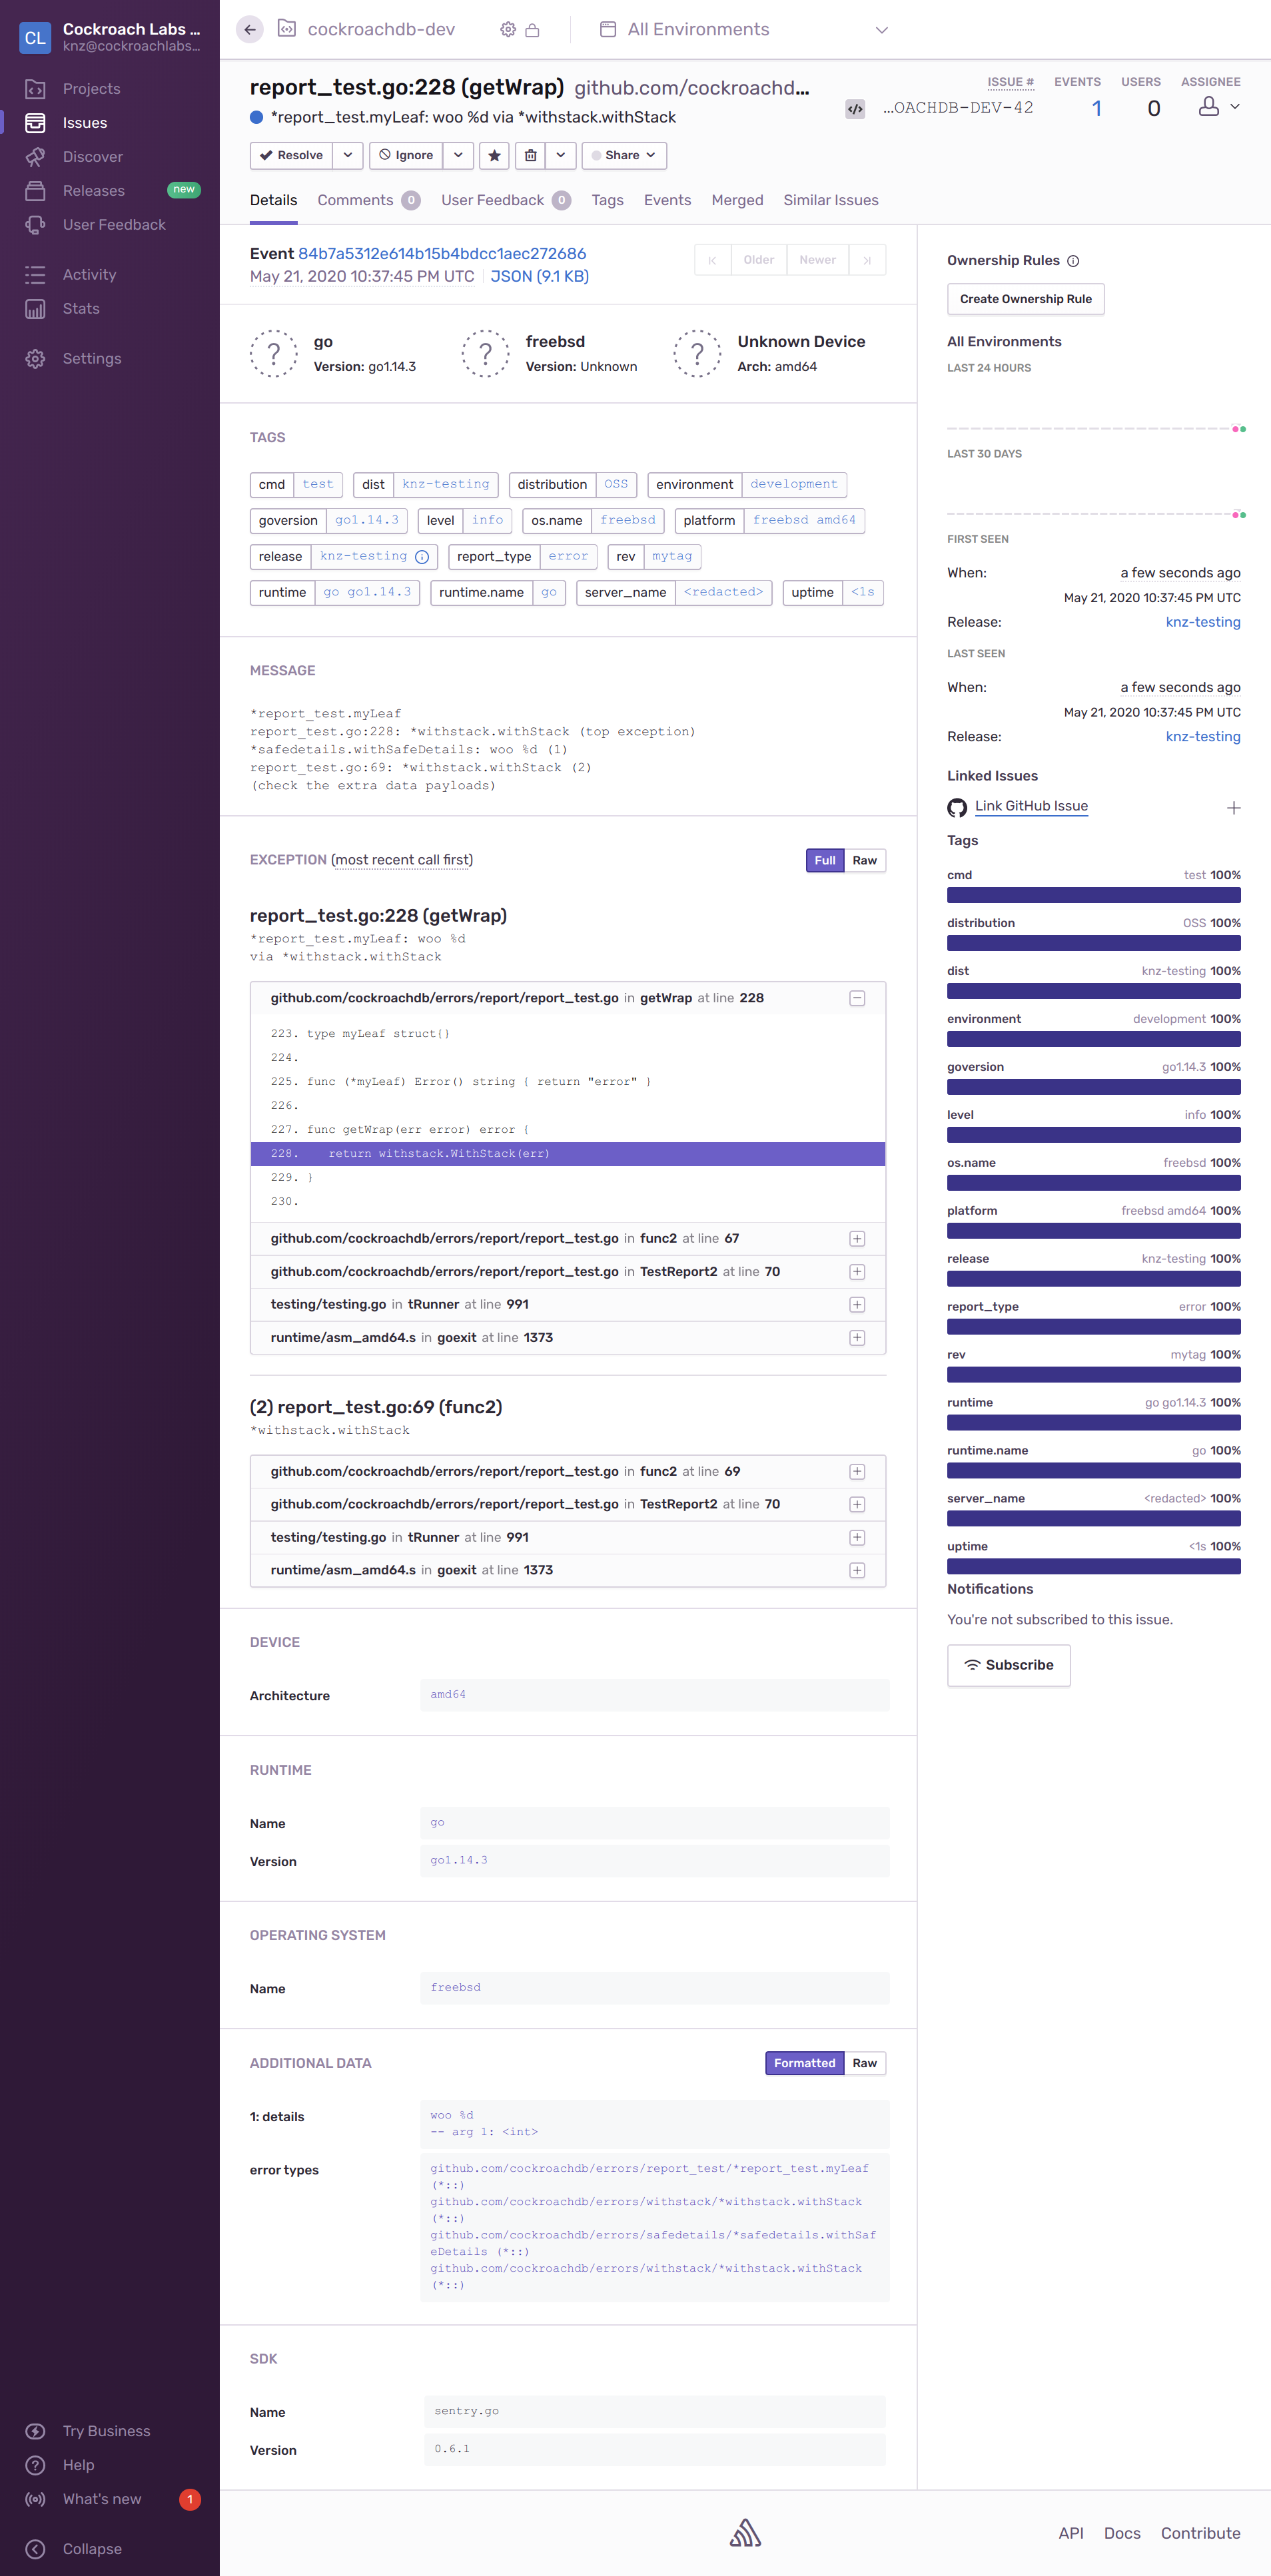Open Discover in sidebar

[93, 157]
